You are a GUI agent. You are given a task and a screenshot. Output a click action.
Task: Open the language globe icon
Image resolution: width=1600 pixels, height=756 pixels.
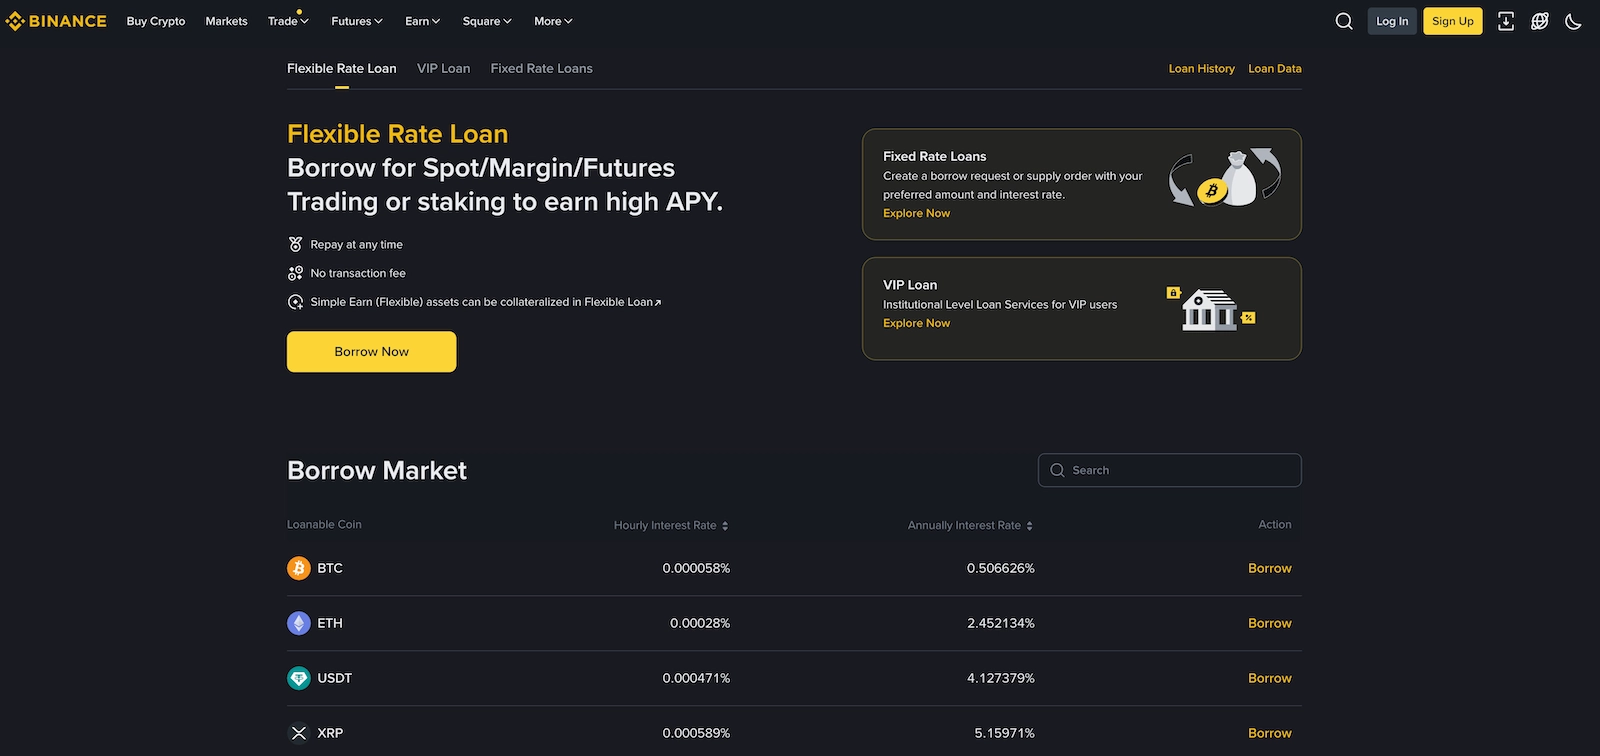click(x=1540, y=21)
